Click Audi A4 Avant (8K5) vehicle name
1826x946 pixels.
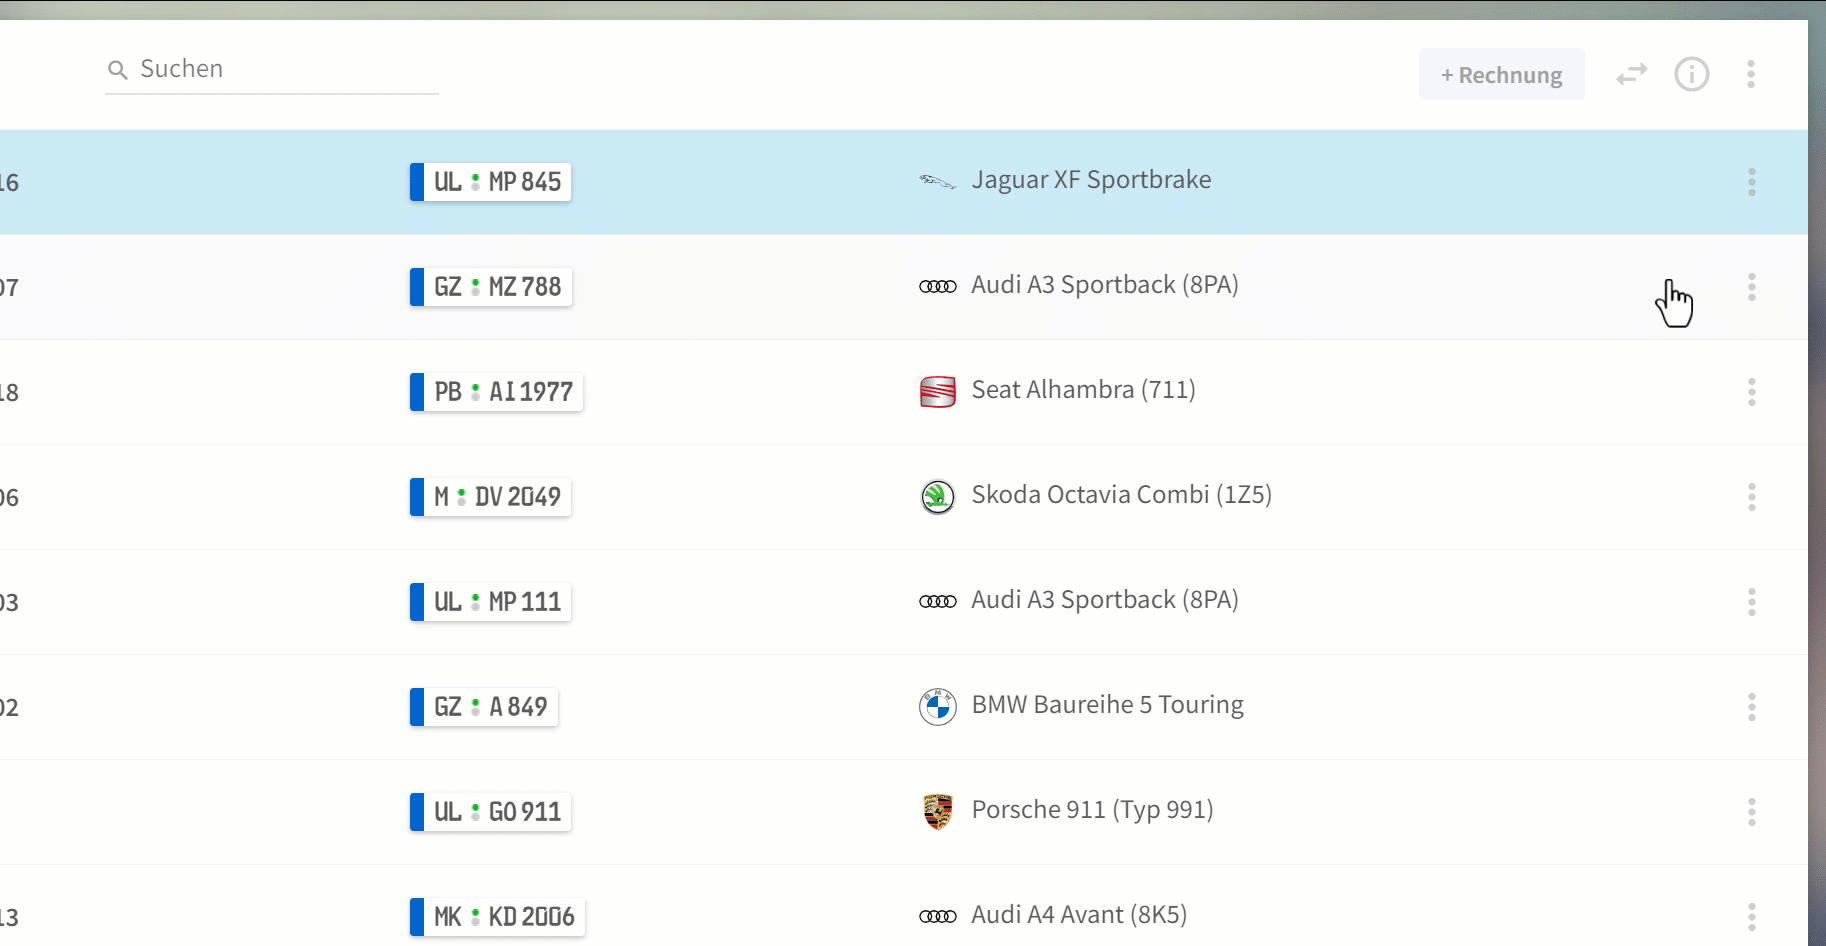click(1079, 915)
